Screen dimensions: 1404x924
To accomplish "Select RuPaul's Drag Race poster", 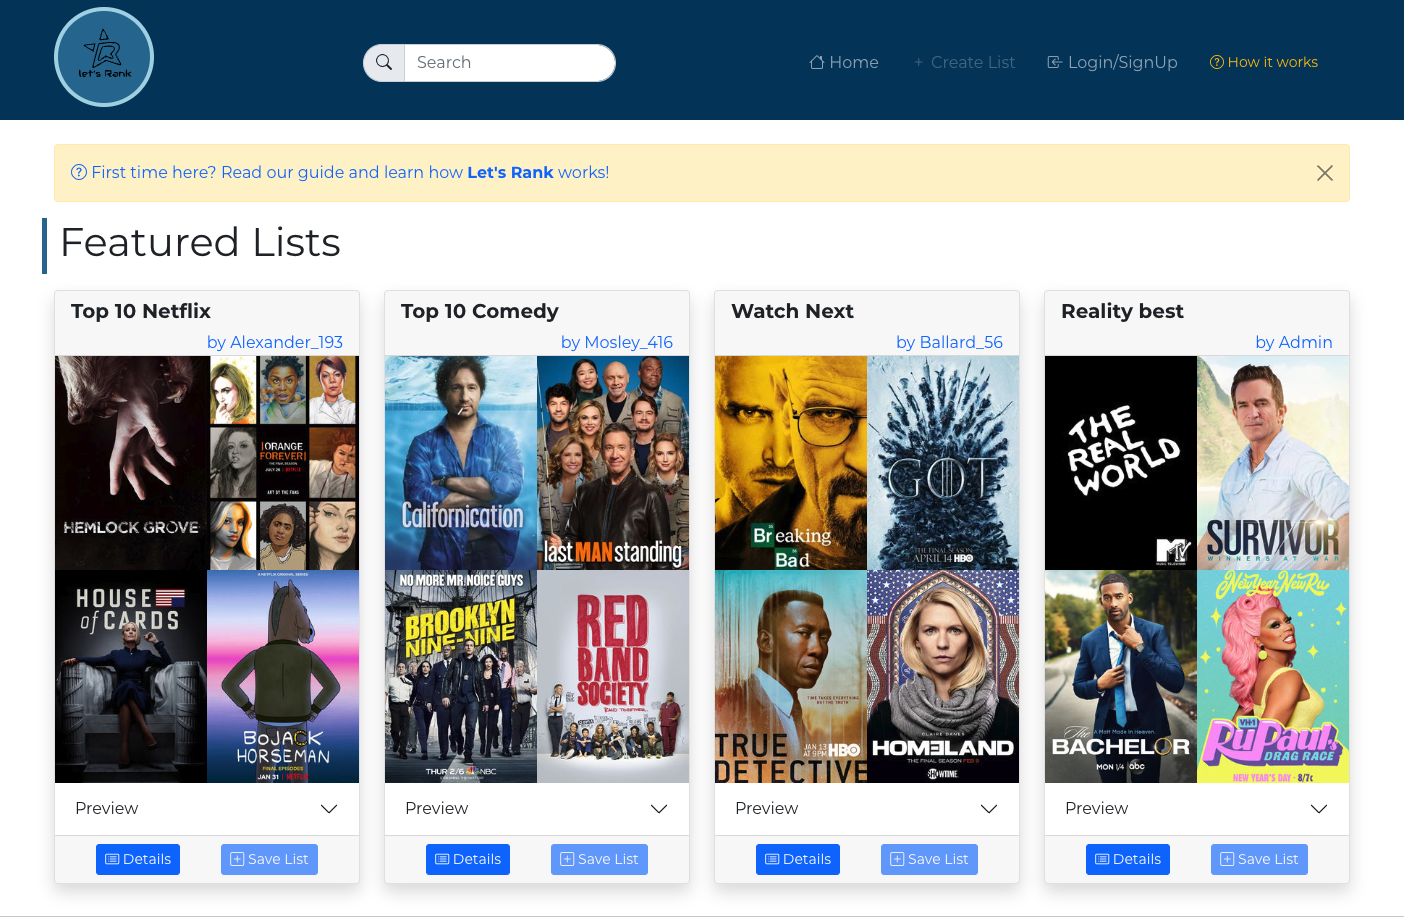I will click(1273, 676).
